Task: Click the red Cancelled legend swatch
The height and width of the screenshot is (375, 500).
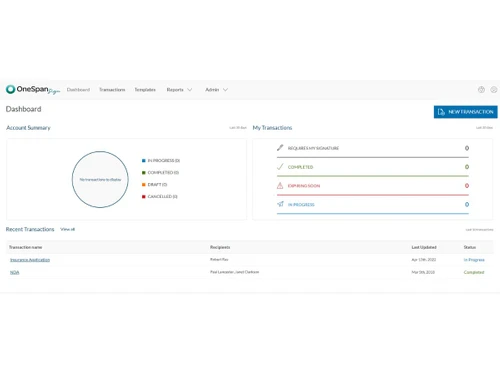Action: pos(144,197)
